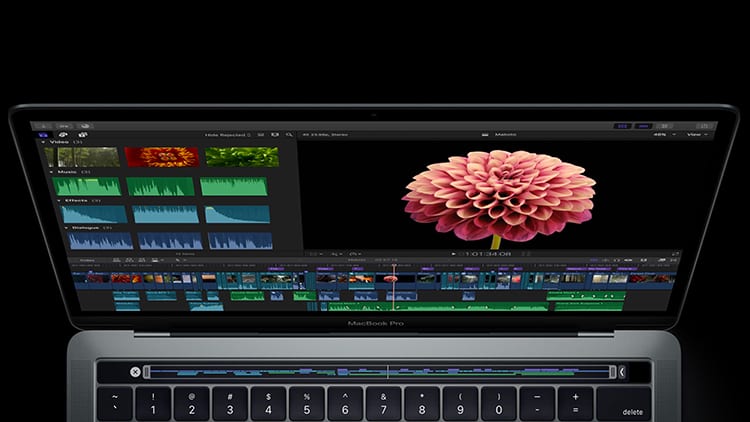Tap the Touch Bar right range handle
This screenshot has width=750, height=422.
point(612,372)
